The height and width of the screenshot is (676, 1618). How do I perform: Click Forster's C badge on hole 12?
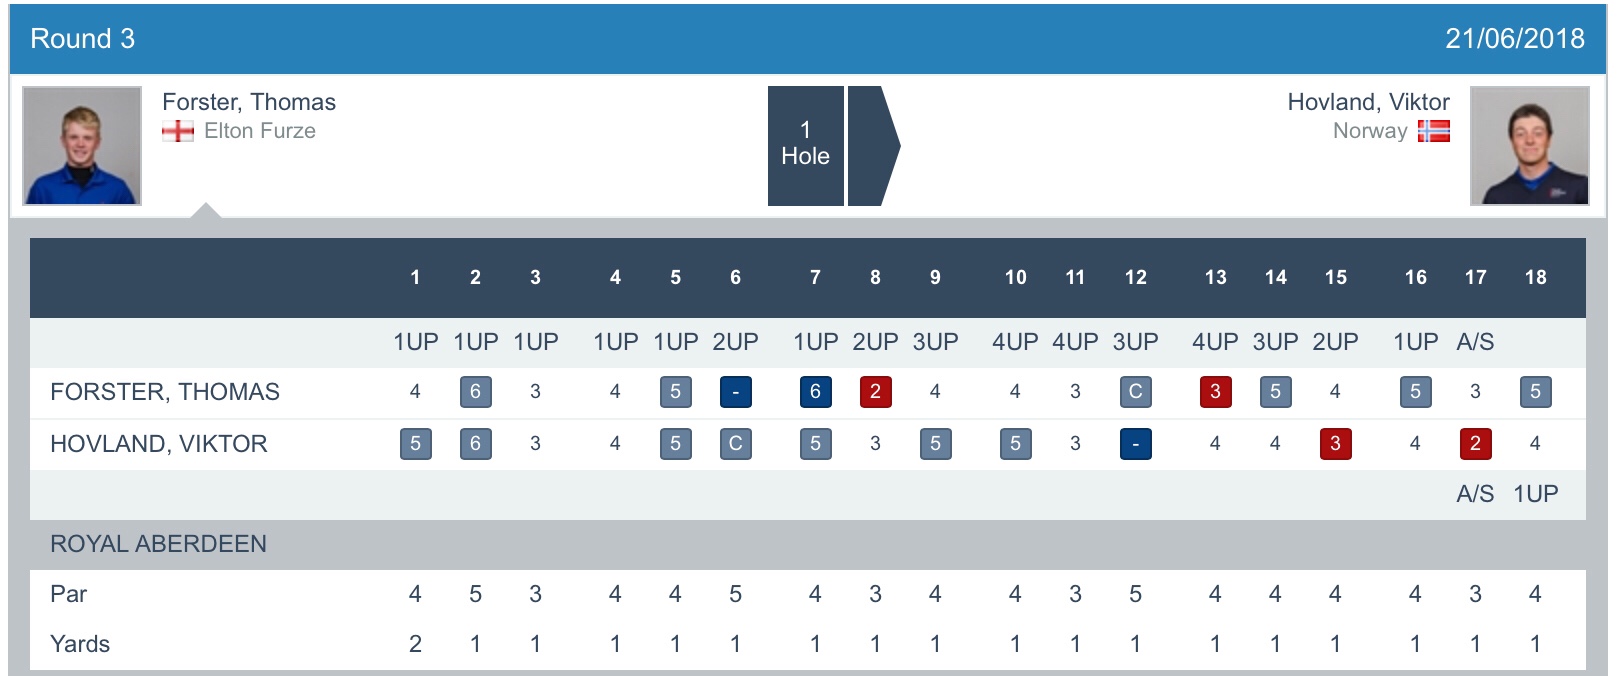pyautogui.click(x=1135, y=392)
